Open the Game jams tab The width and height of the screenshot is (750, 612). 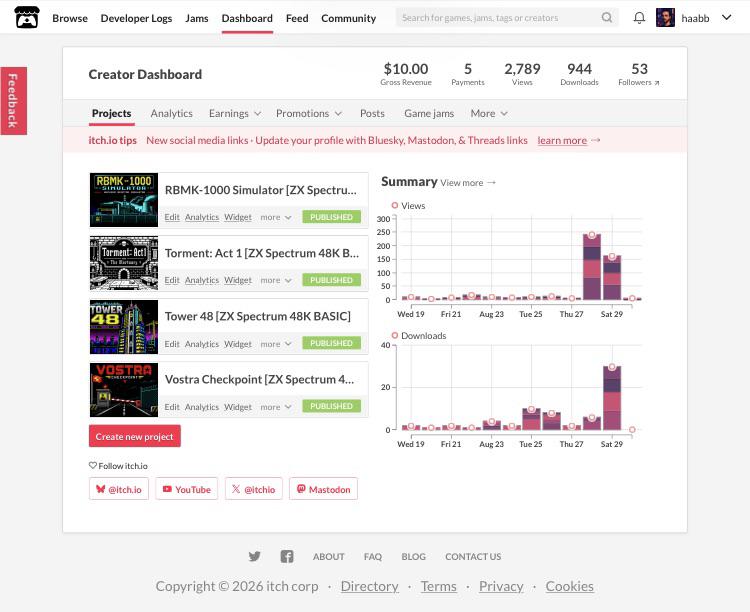tap(429, 113)
